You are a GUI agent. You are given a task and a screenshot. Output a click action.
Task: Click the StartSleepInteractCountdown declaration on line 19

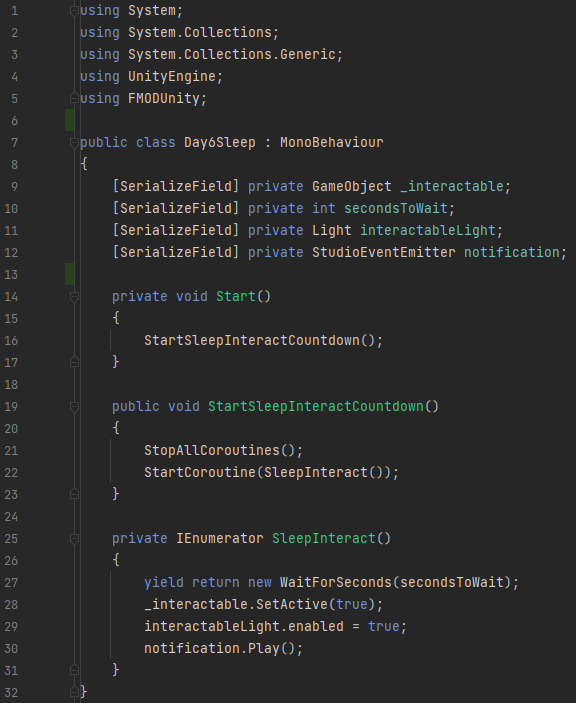[316, 406]
